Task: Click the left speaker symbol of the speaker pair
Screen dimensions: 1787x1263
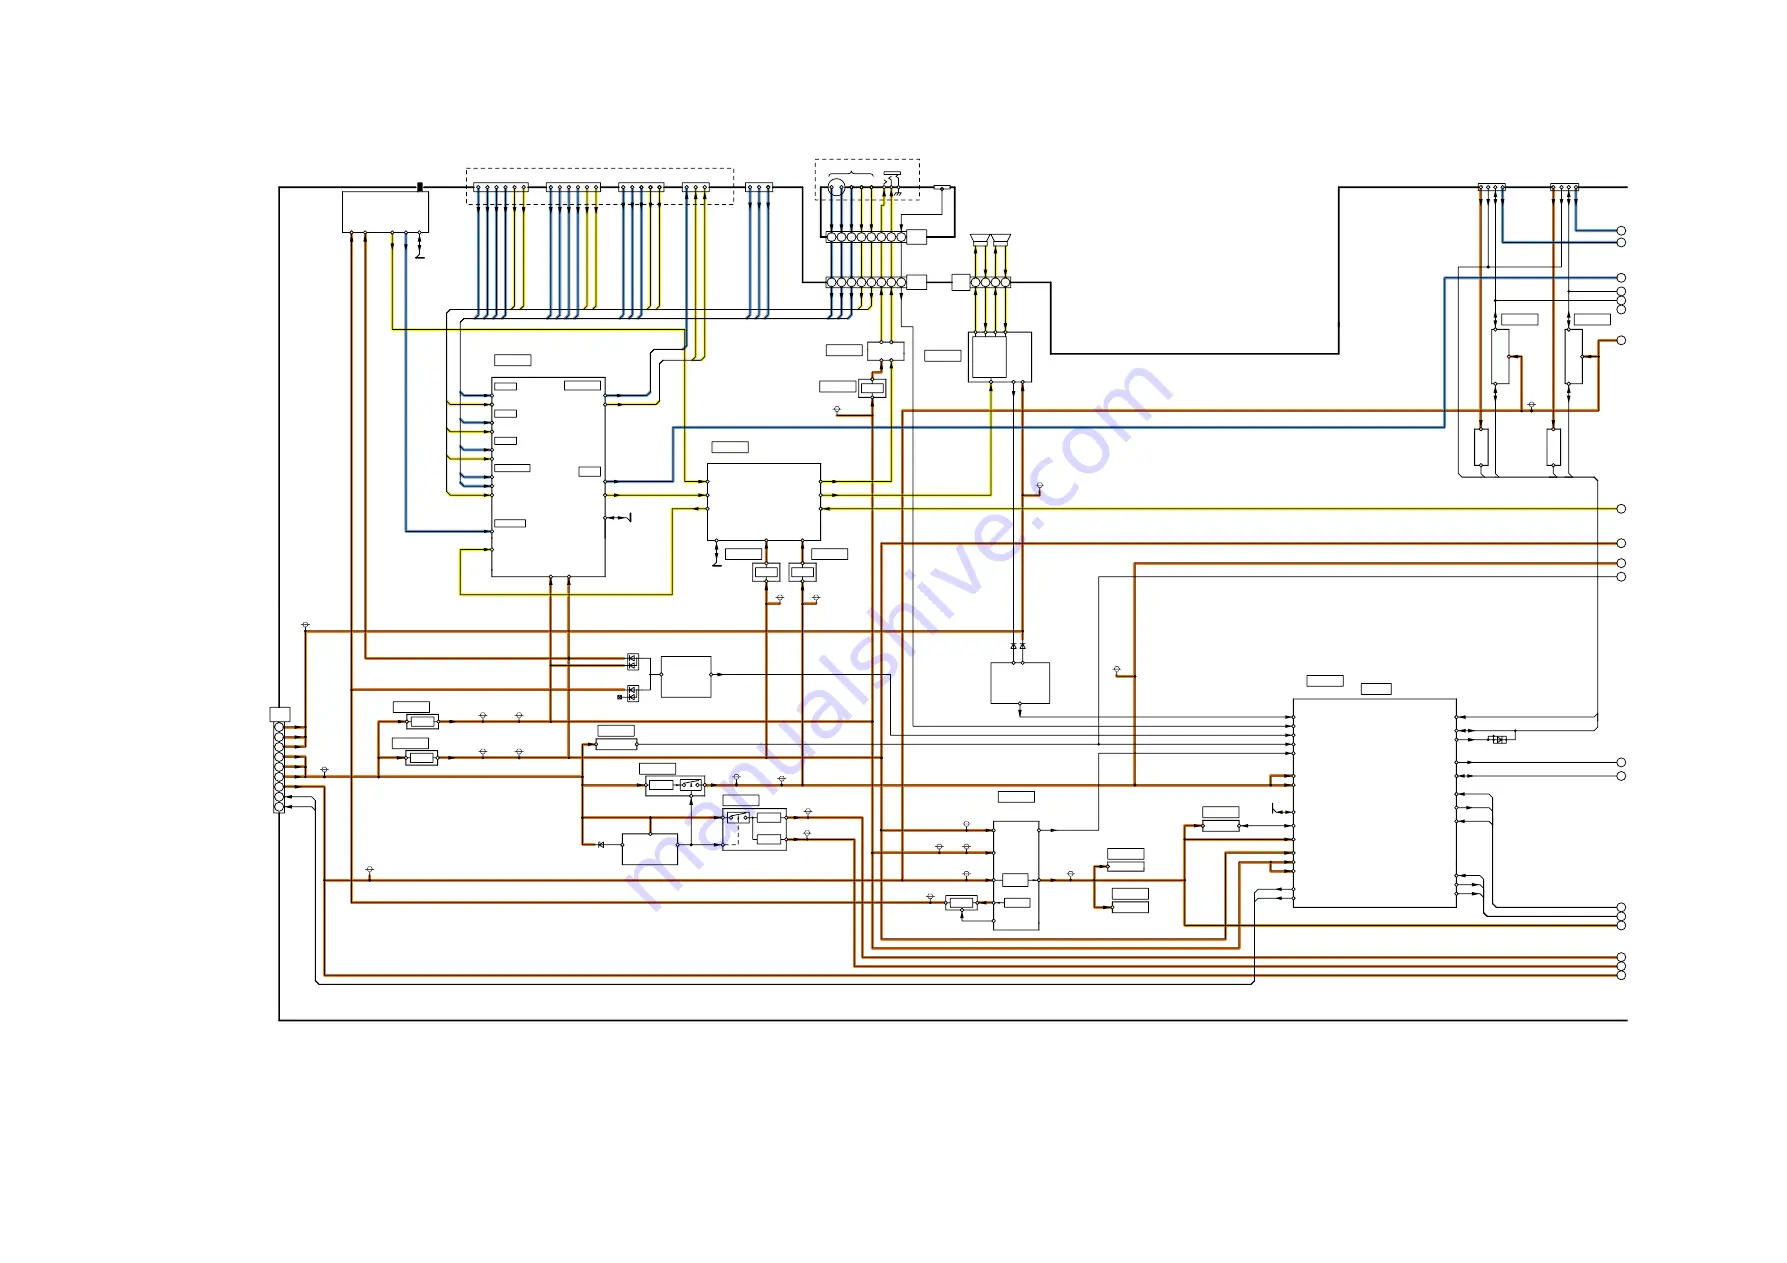Action: [979, 239]
